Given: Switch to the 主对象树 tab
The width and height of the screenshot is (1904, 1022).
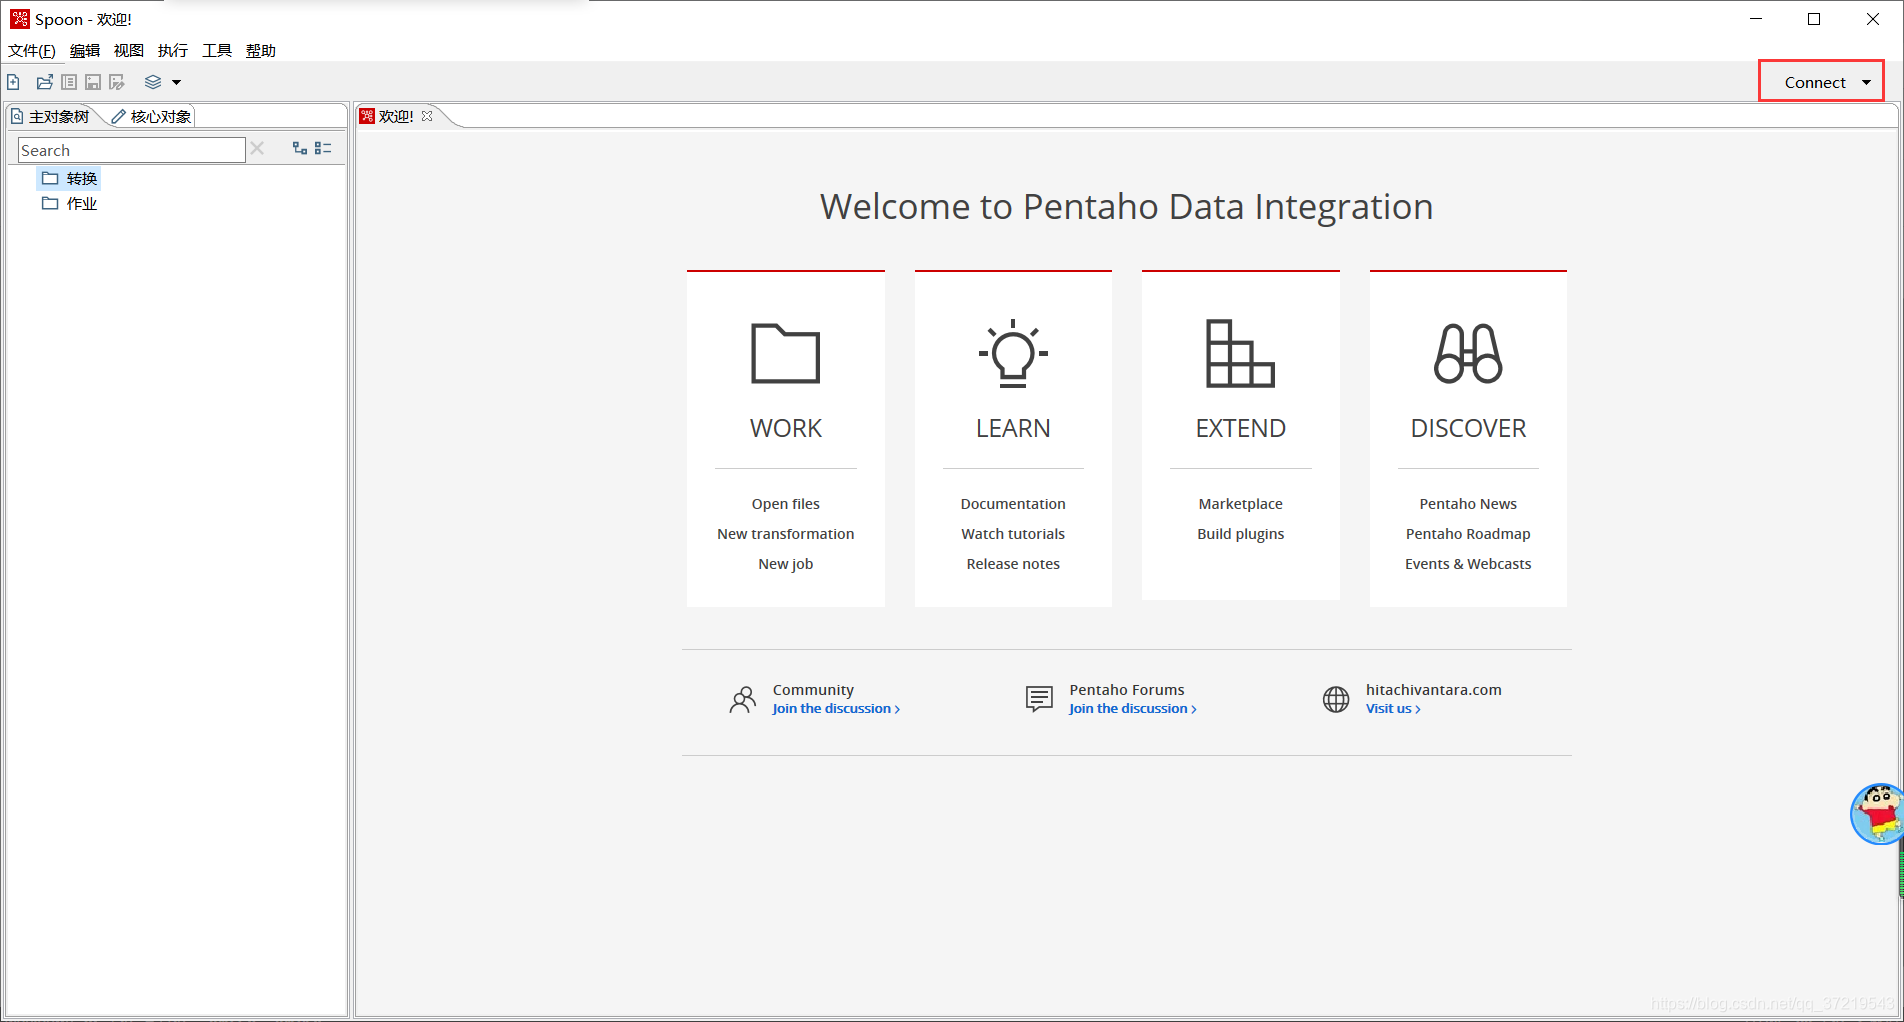Looking at the screenshot, I should (x=51, y=116).
